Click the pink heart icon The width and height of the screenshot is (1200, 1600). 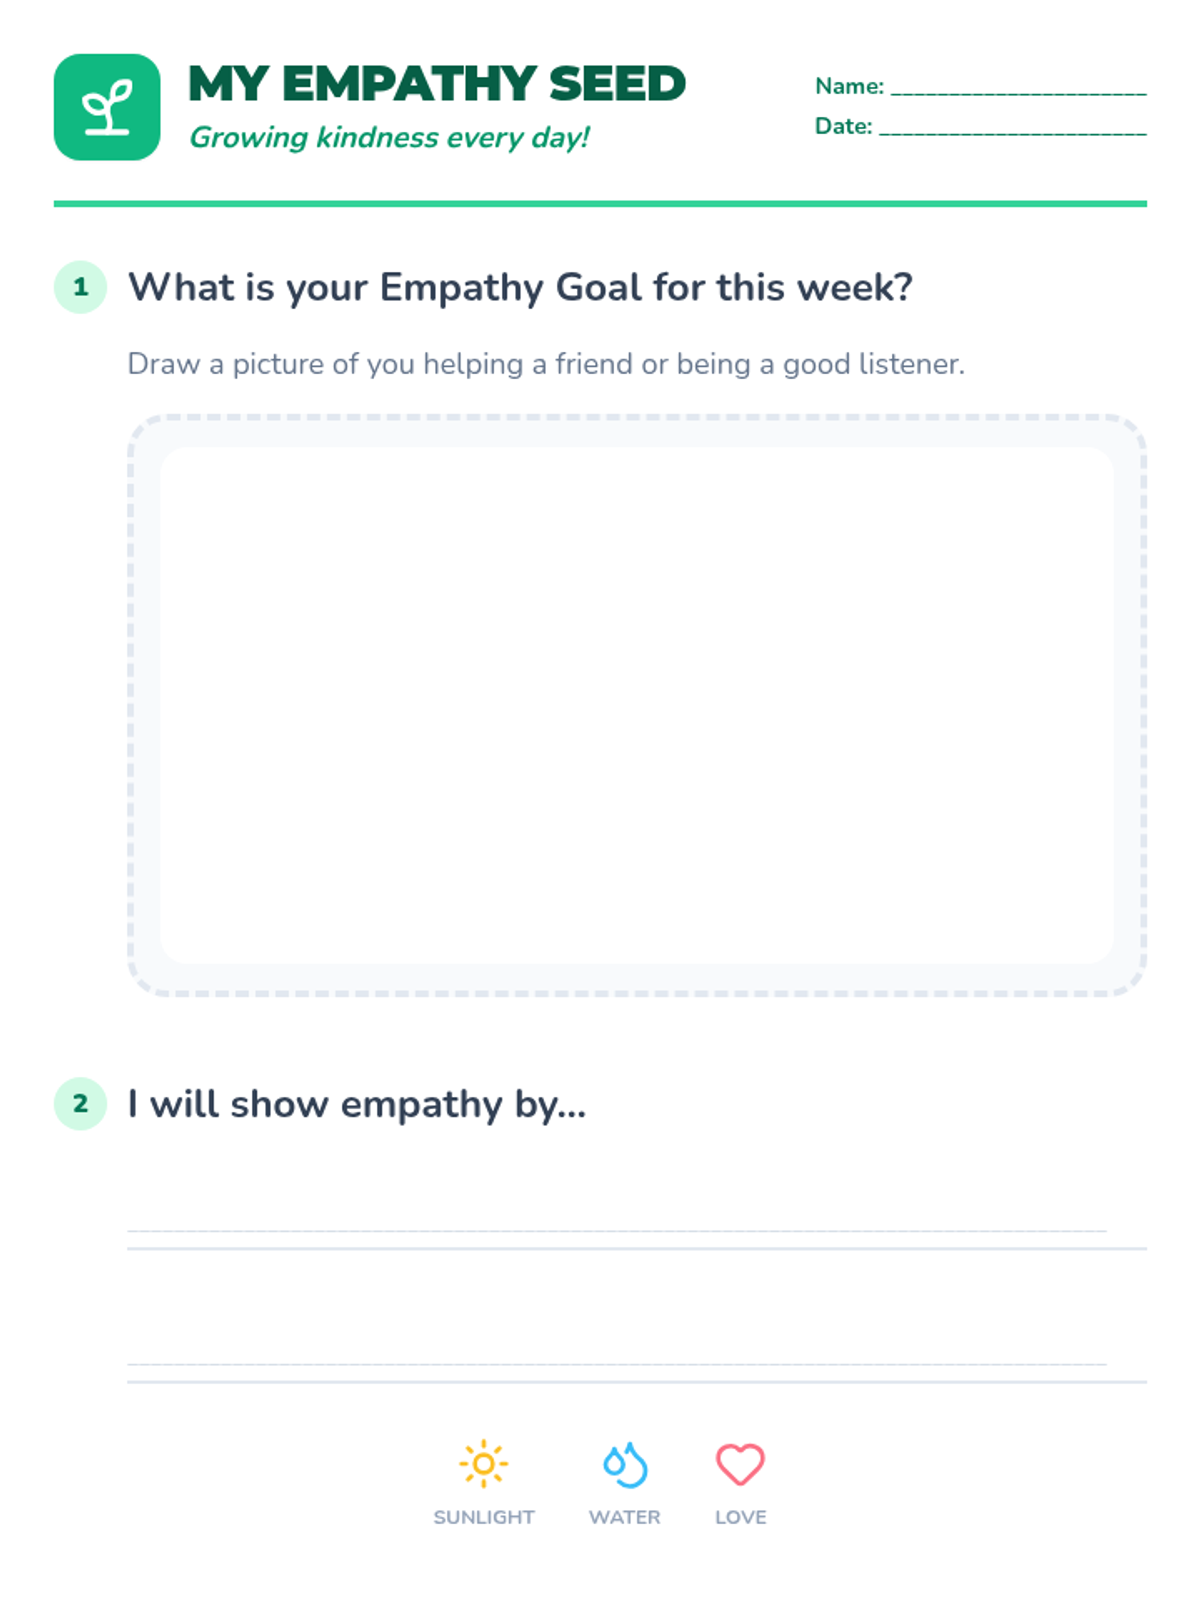(740, 1464)
